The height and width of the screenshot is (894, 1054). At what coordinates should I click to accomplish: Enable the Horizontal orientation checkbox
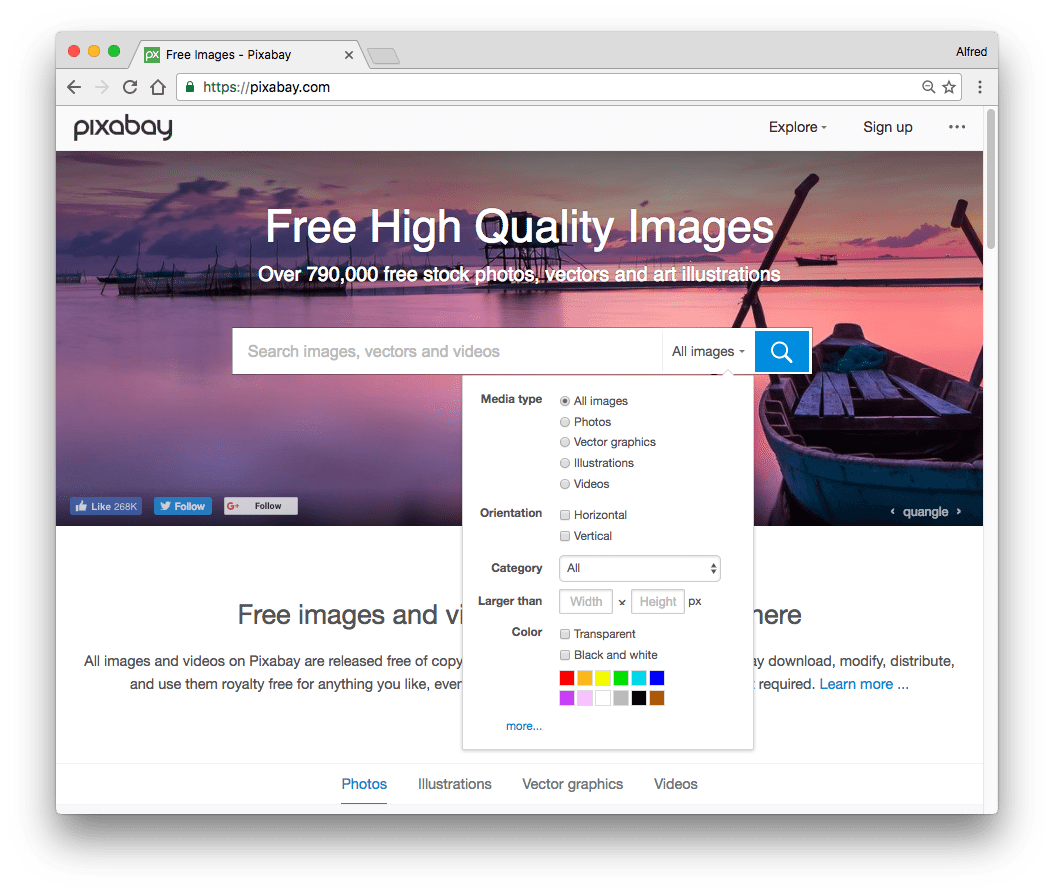pos(565,514)
